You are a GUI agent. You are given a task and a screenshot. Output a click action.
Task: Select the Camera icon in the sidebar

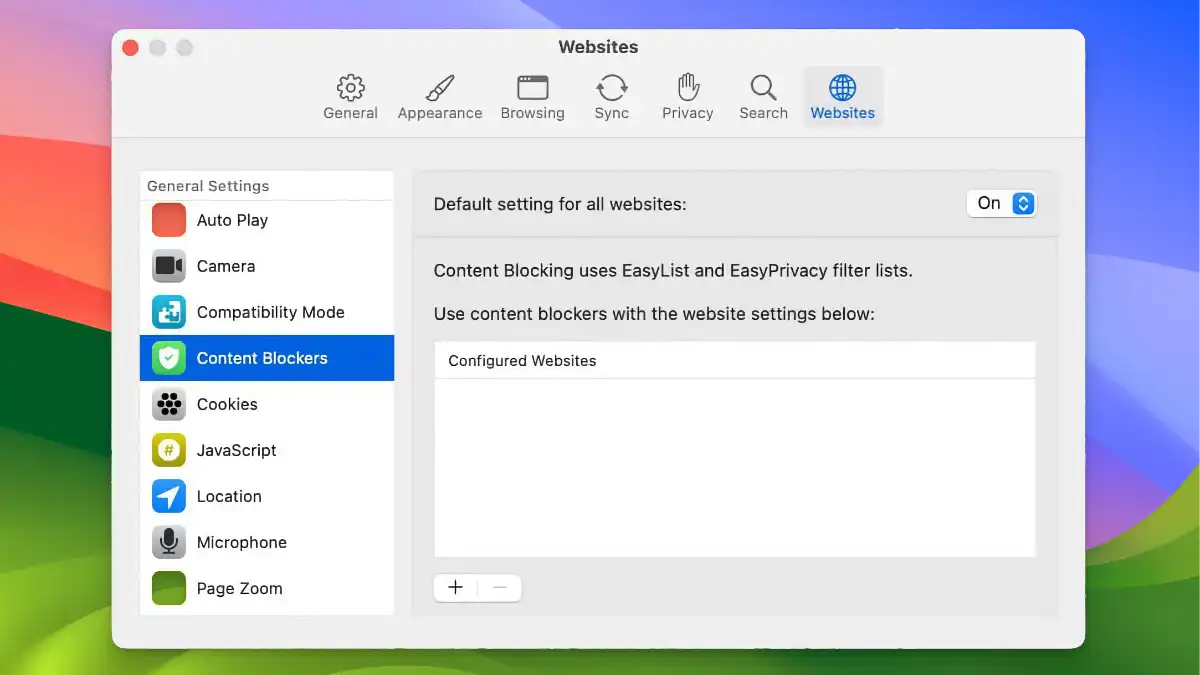tap(168, 266)
